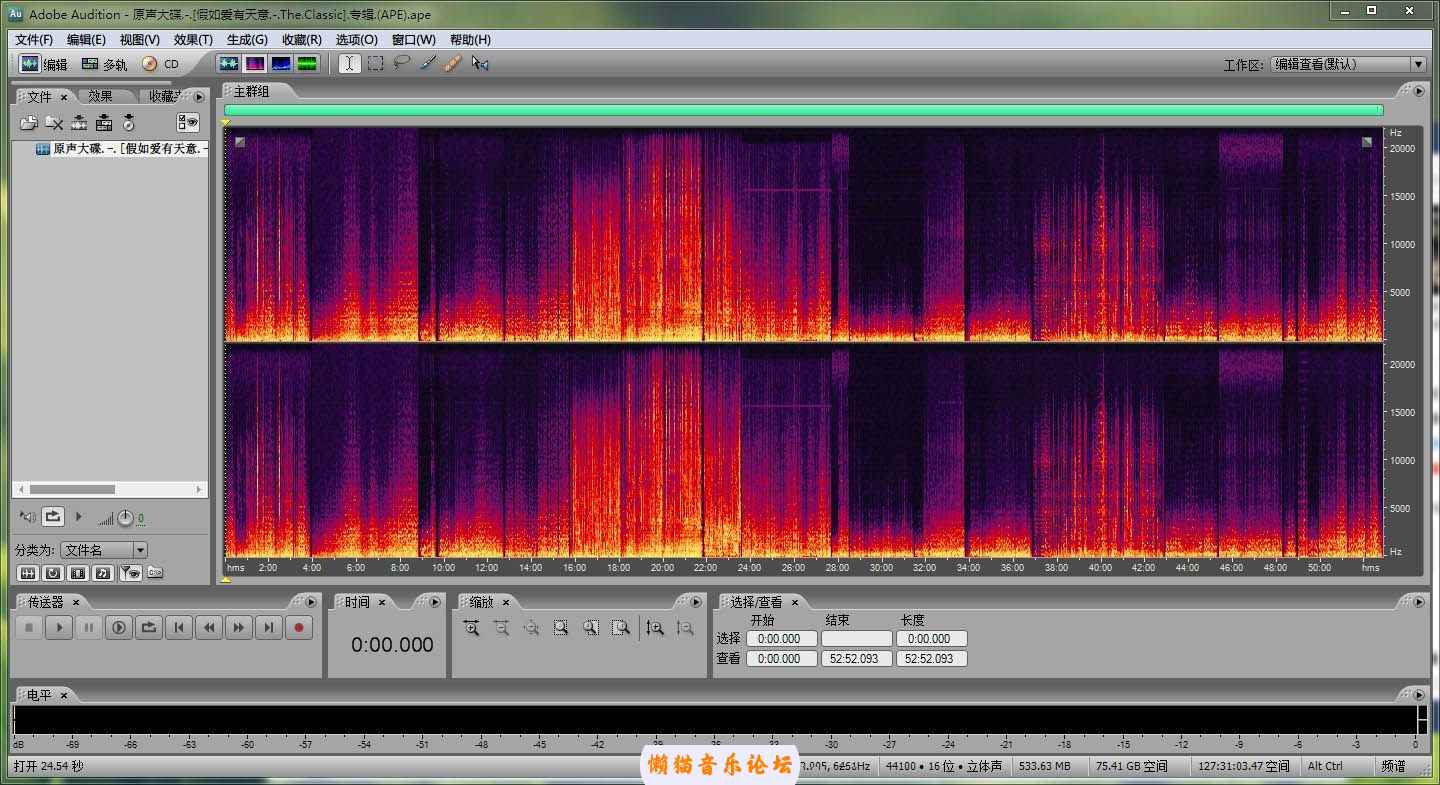Open Files panel options menu arrow

[199, 96]
